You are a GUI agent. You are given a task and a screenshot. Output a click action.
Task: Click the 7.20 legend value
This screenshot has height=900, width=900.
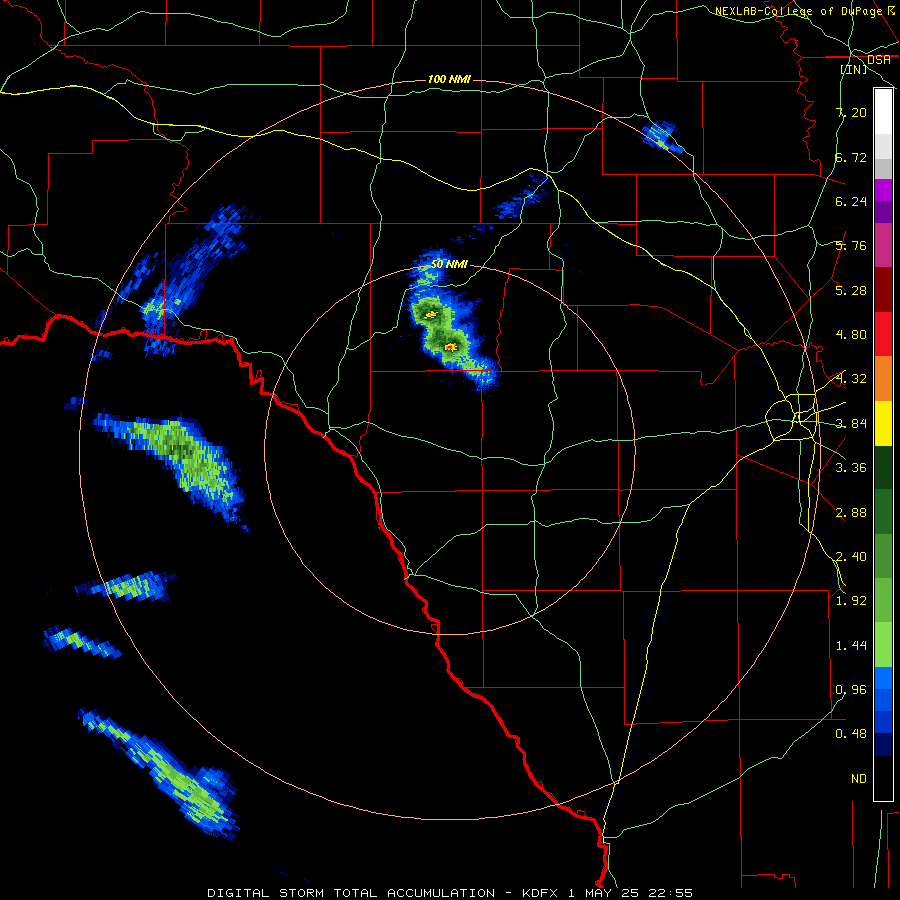coord(851,112)
